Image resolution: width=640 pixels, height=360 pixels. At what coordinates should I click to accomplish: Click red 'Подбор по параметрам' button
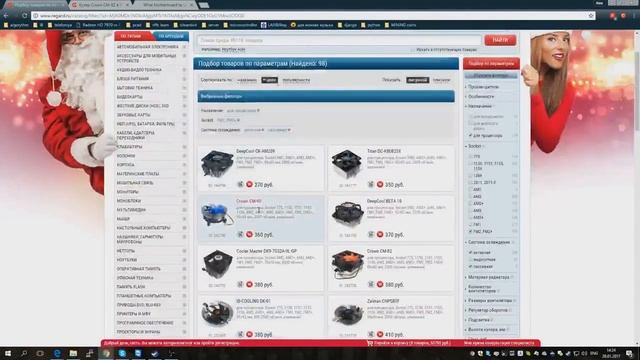tap(491, 64)
